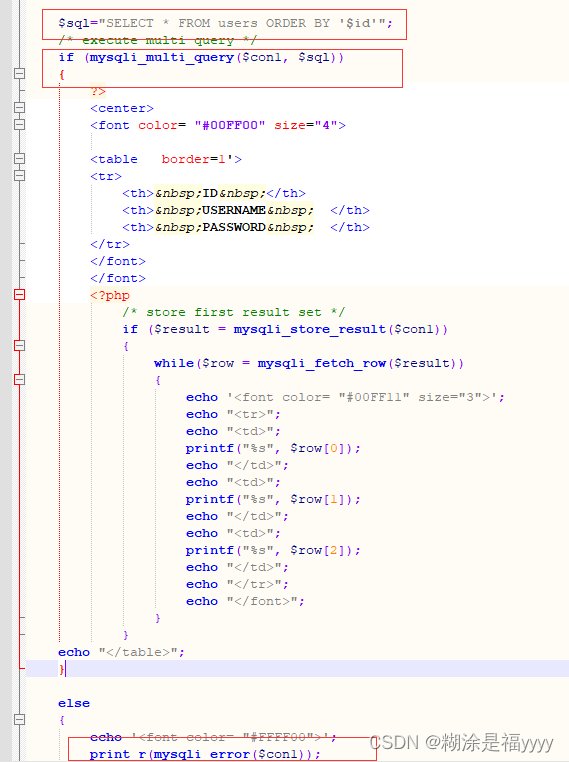Click the <center> tag text
The height and width of the screenshot is (762, 569).
122,108
